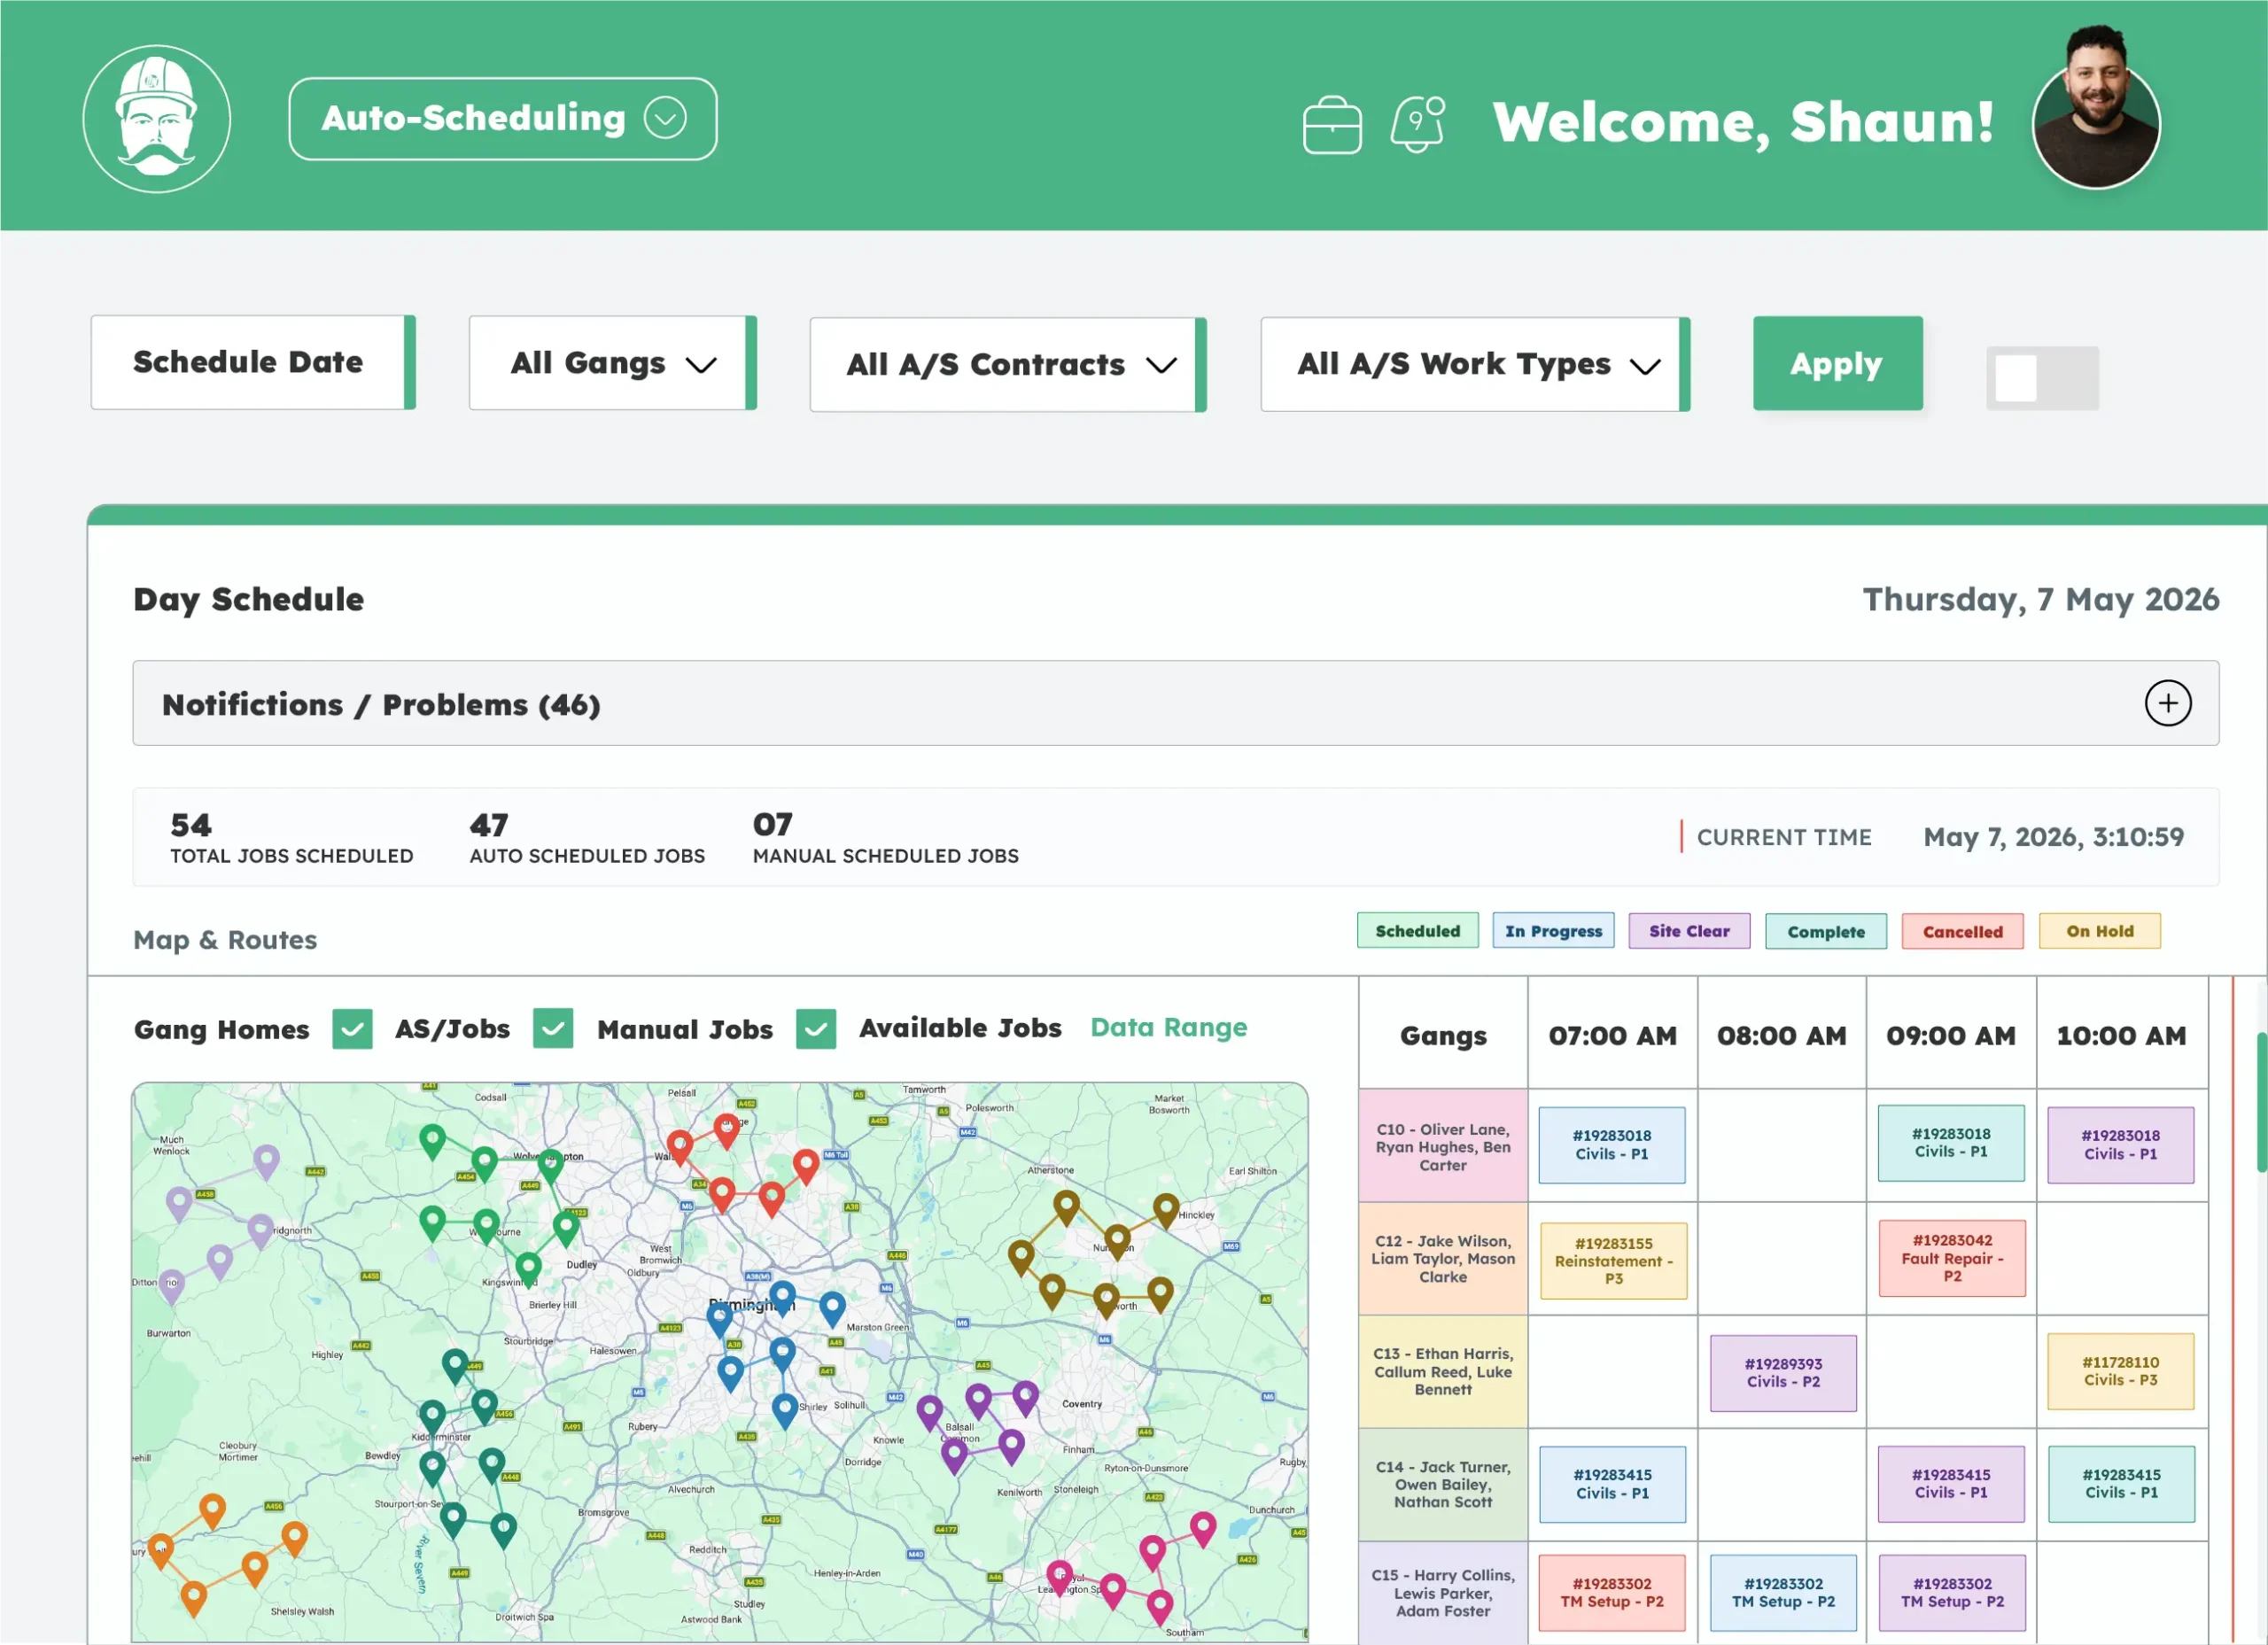Select olive map pin near Hinckley
Image resolution: width=2268 pixels, height=1645 pixels.
click(1166, 1211)
